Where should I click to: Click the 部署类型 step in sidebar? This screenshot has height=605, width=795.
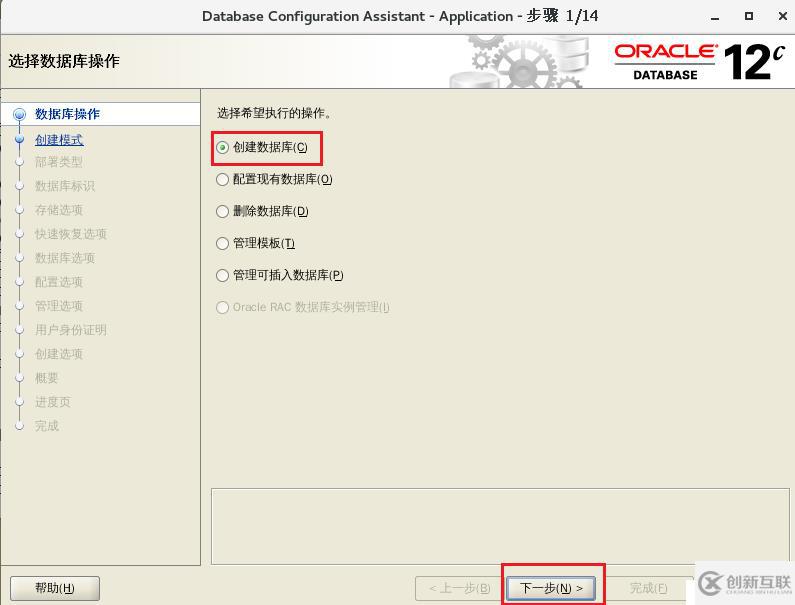58,162
